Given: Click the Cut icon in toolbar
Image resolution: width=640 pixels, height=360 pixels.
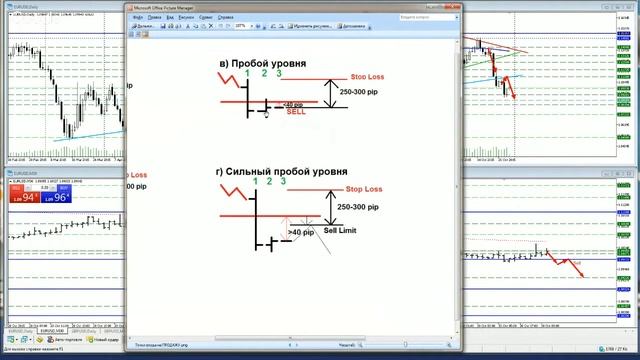Looking at the screenshot, I should [x=188, y=26].
